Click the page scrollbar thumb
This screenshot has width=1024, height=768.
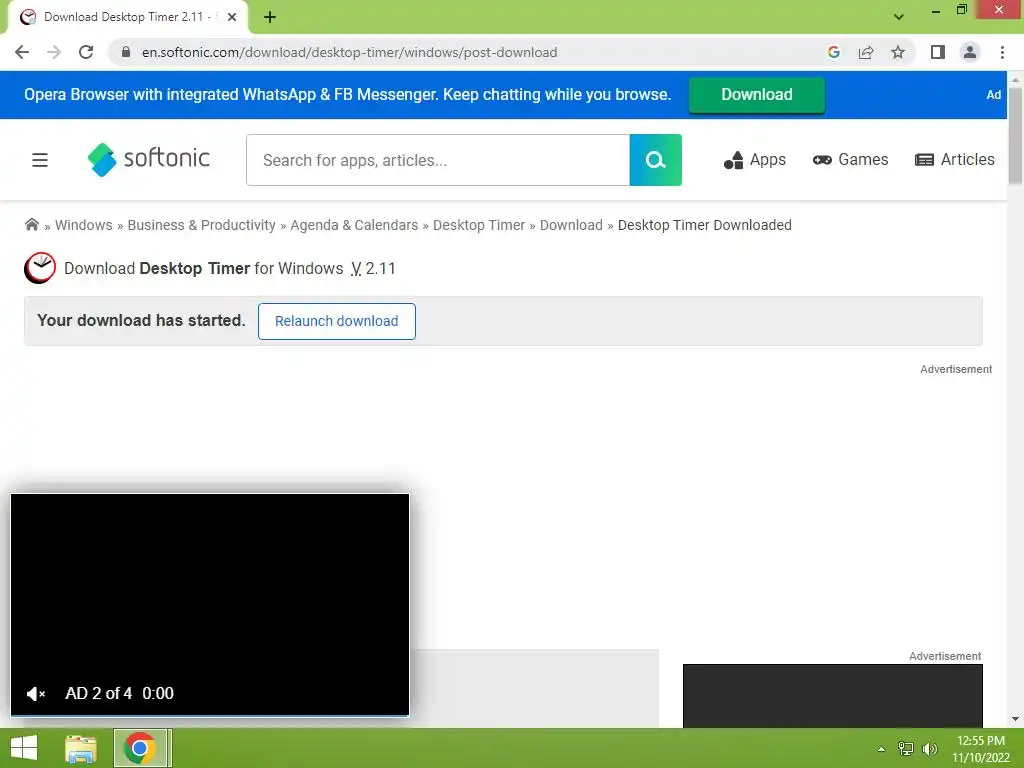pos(1015,135)
